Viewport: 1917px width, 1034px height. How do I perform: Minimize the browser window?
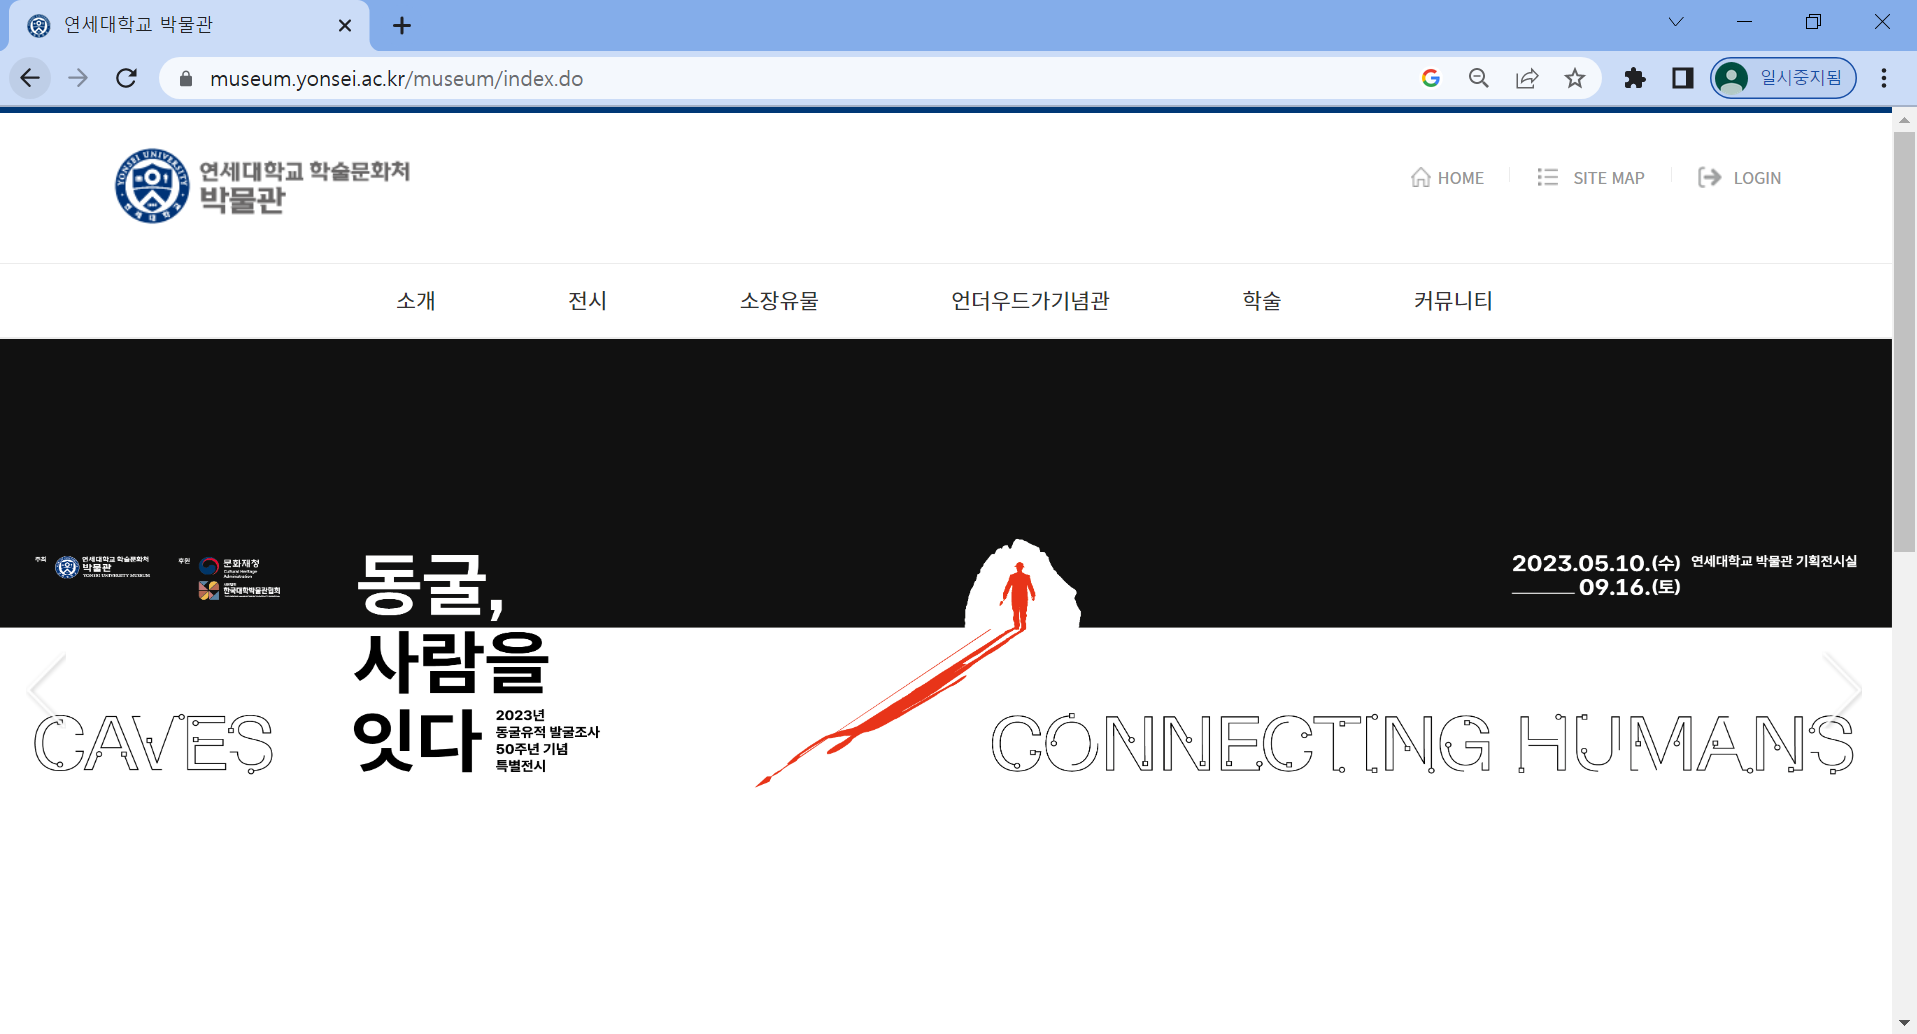(1745, 22)
